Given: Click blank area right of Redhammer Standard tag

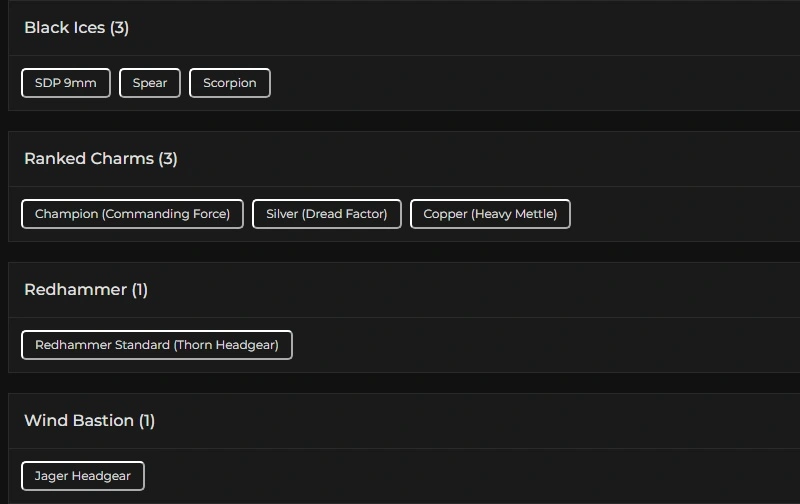Looking at the screenshot, I should pos(540,345).
